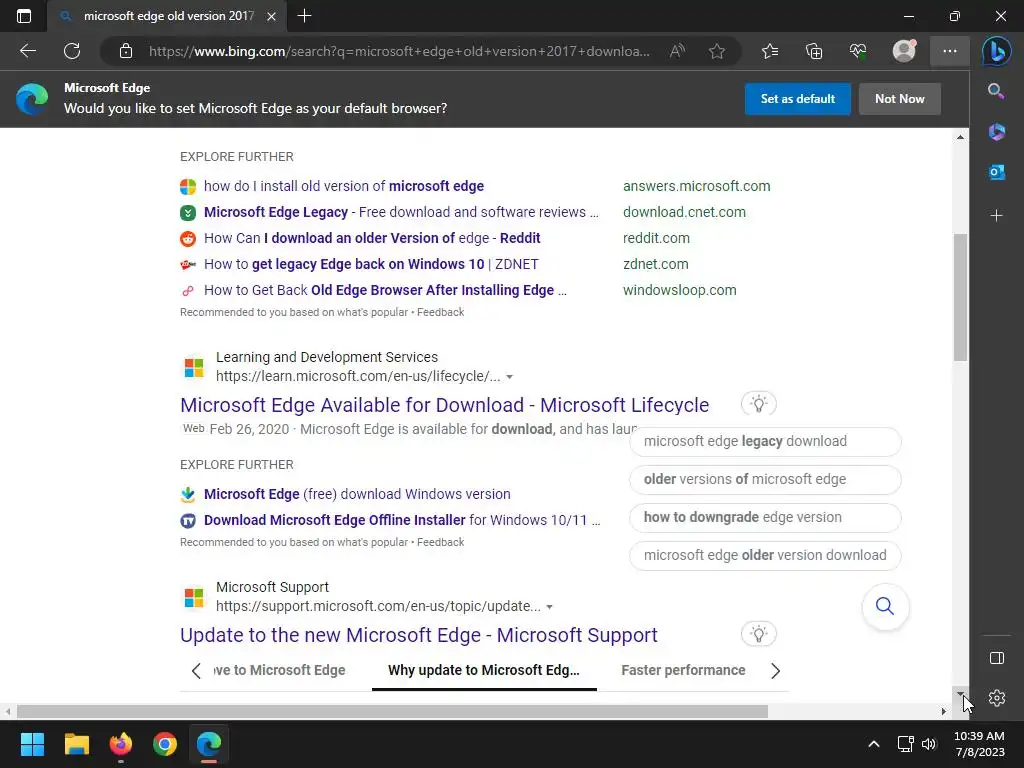Select suggestion microsoft edge legacy download
The height and width of the screenshot is (768, 1024).
pyautogui.click(x=765, y=441)
